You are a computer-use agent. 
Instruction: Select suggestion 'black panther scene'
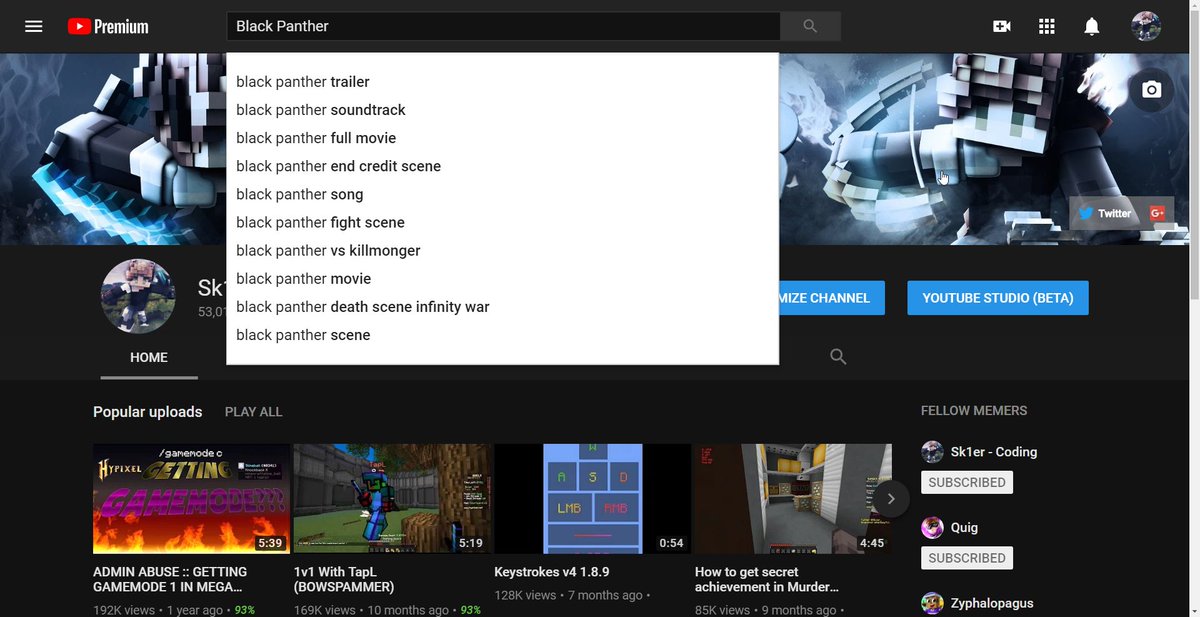pos(502,334)
